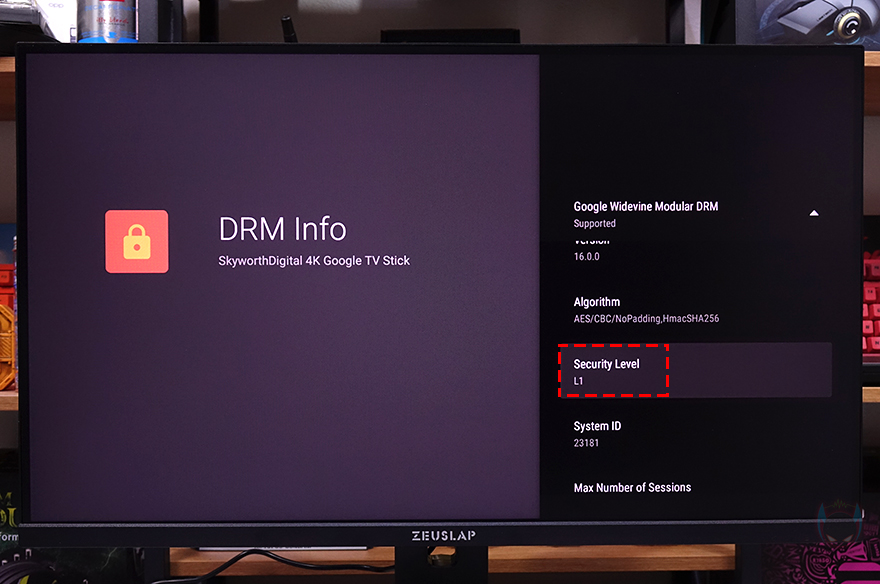Image resolution: width=880 pixels, height=584 pixels.
Task: Select the System ID 23181 row
Action: [x=695, y=434]
